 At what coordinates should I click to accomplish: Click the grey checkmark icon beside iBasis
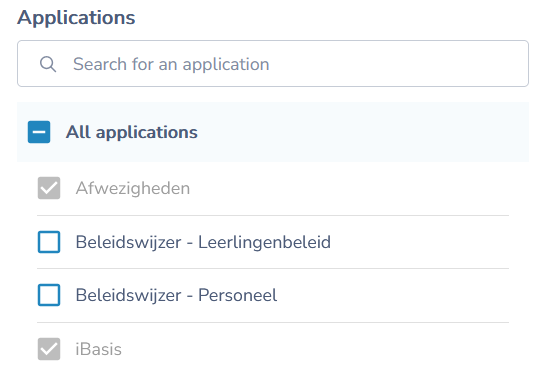tap(49, 349)
